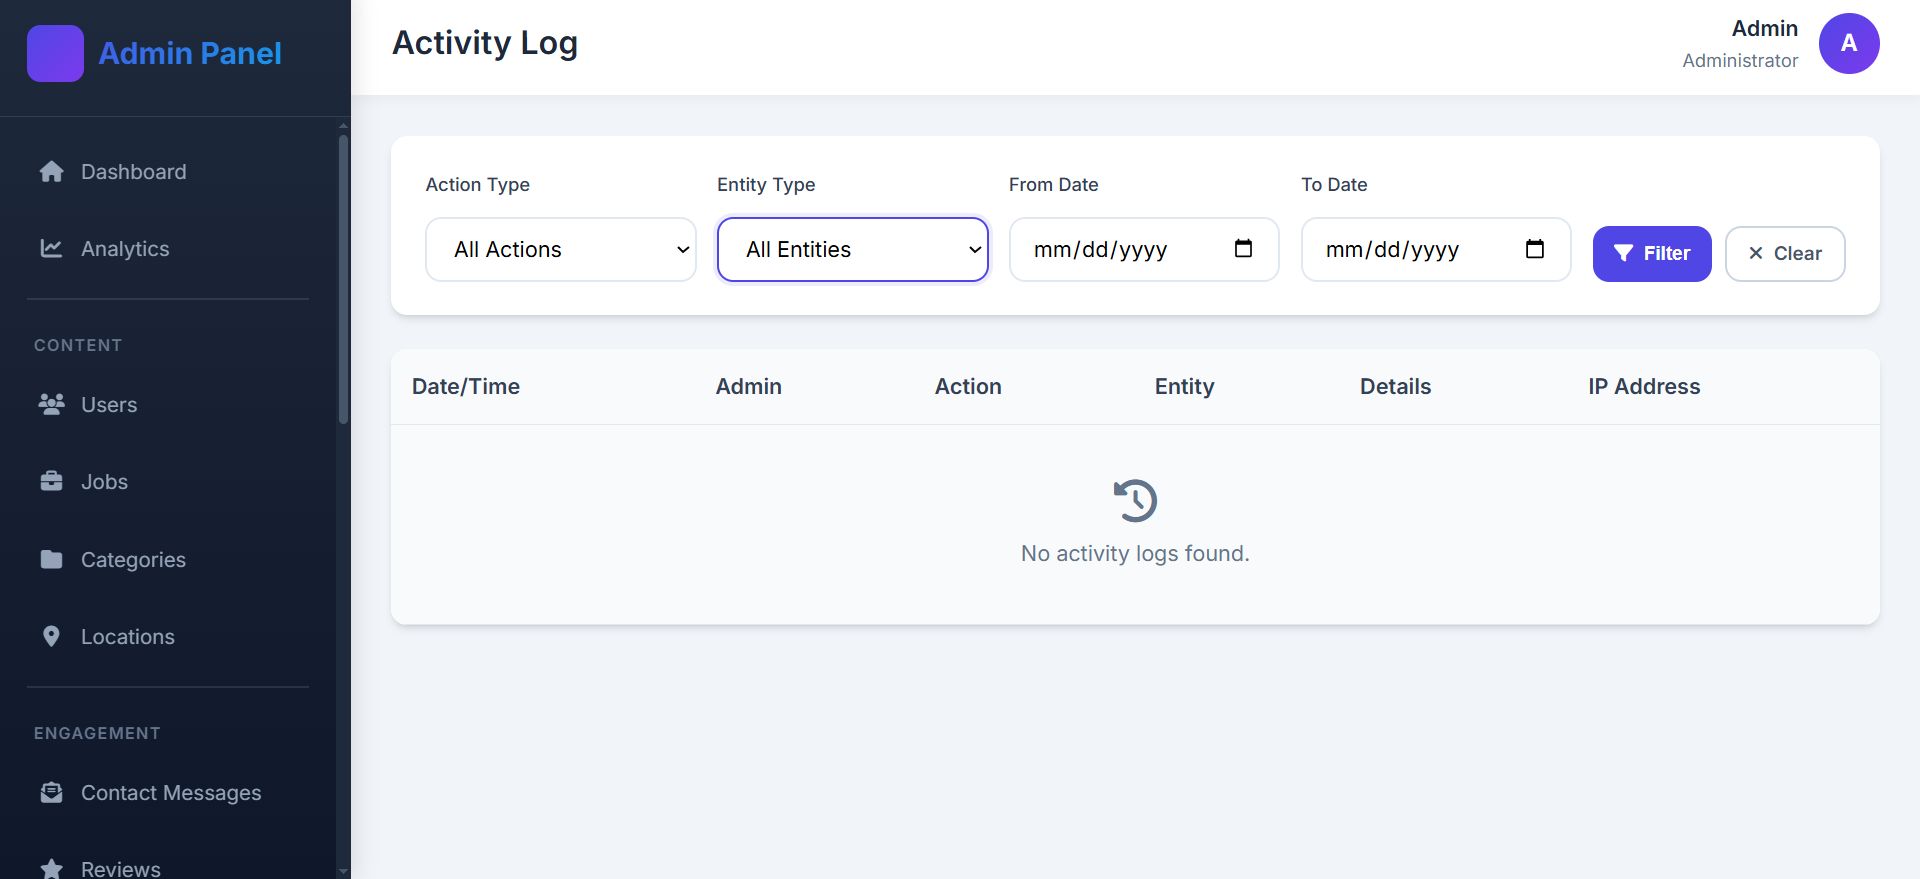
Task: Expand the All Entities dropdown
Action: coord(852,250)
